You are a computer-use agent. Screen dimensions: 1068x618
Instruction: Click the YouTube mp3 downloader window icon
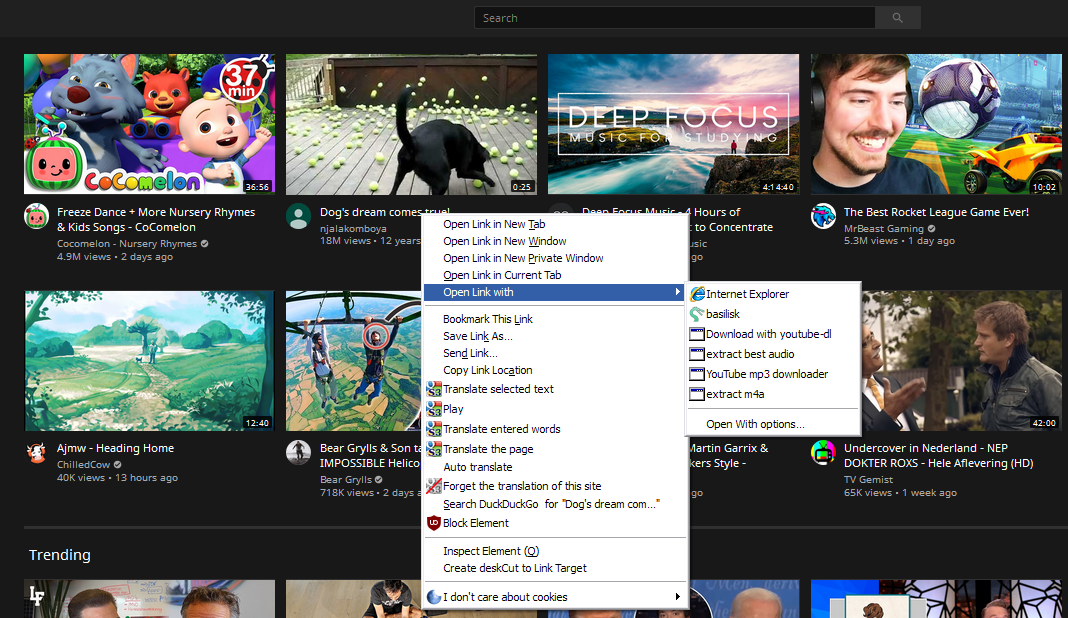click(697, 374)
